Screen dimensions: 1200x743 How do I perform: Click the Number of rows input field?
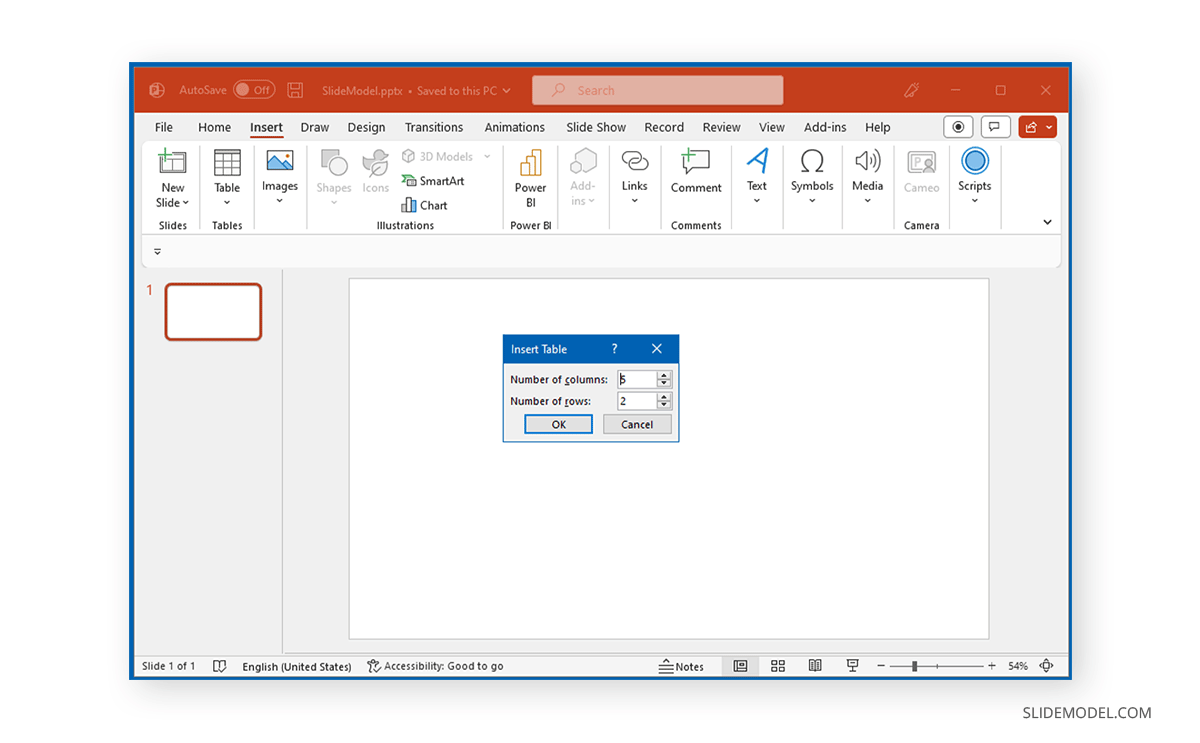click(x=637, y=401)
